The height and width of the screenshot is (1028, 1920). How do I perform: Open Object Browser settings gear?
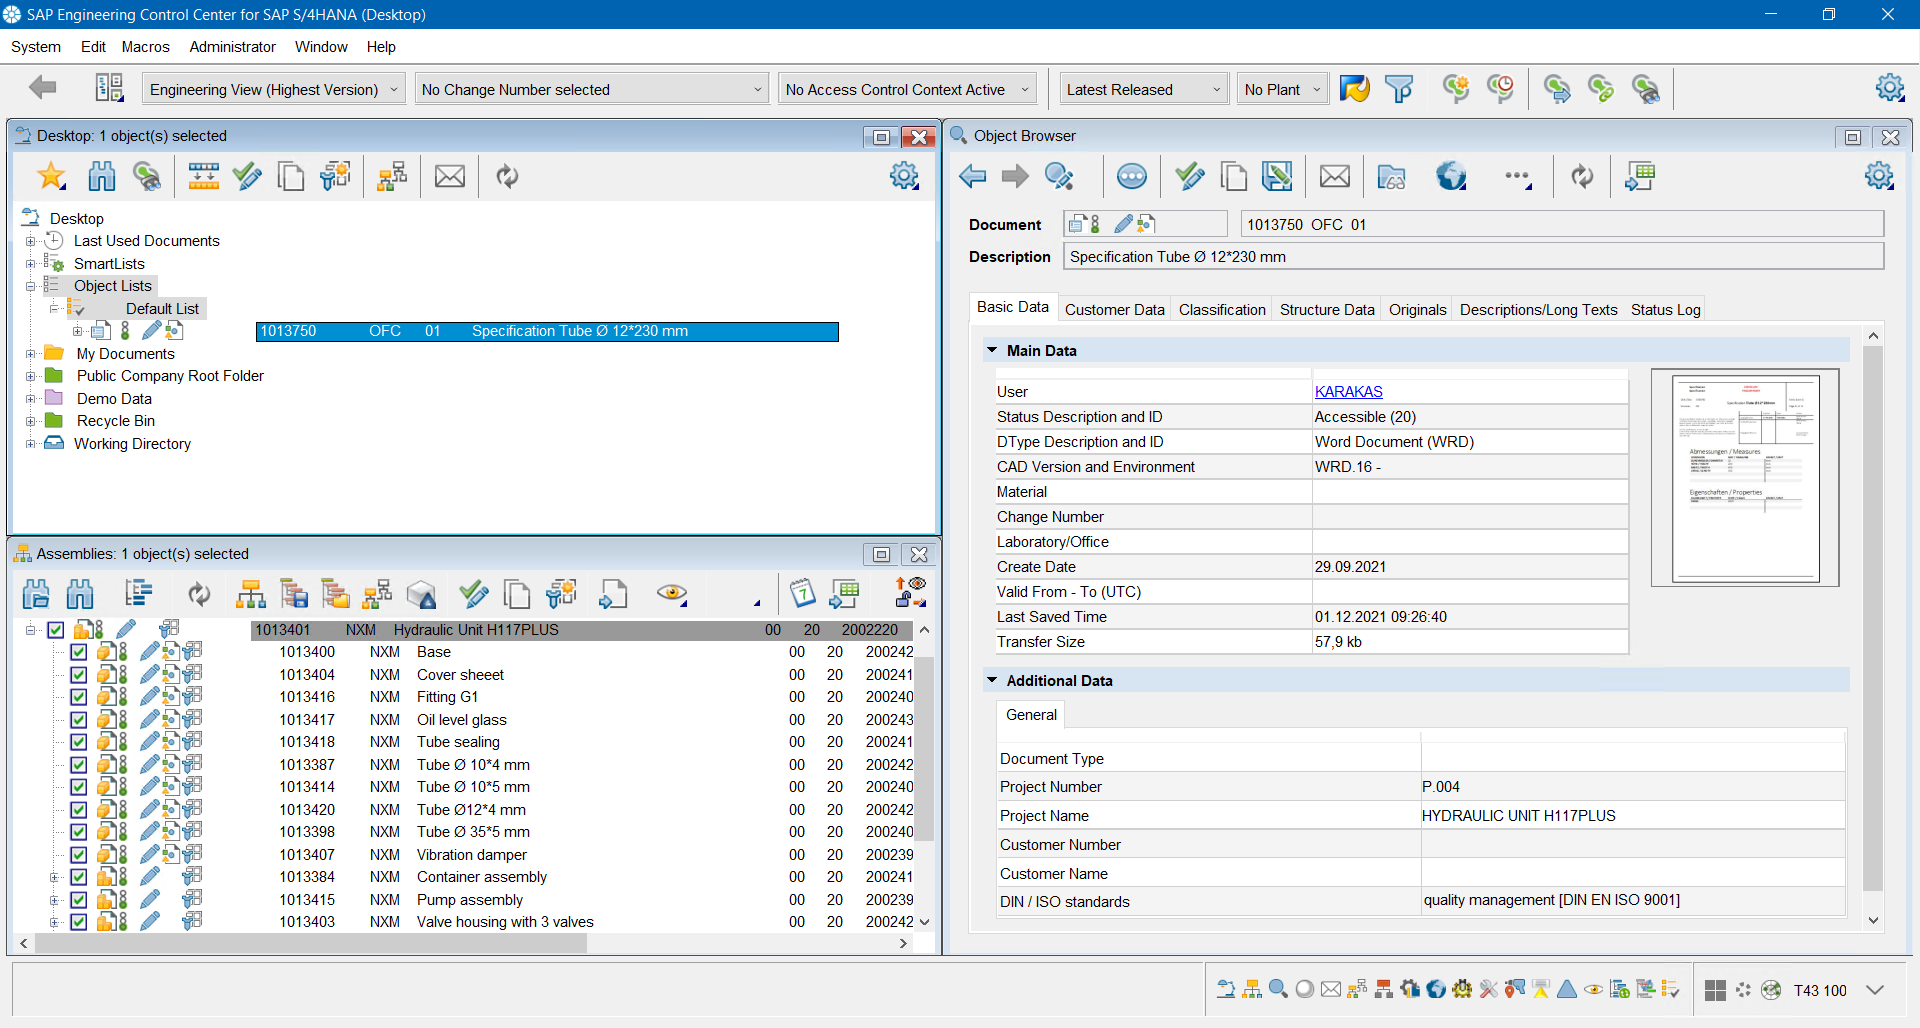coord(1879,176)
